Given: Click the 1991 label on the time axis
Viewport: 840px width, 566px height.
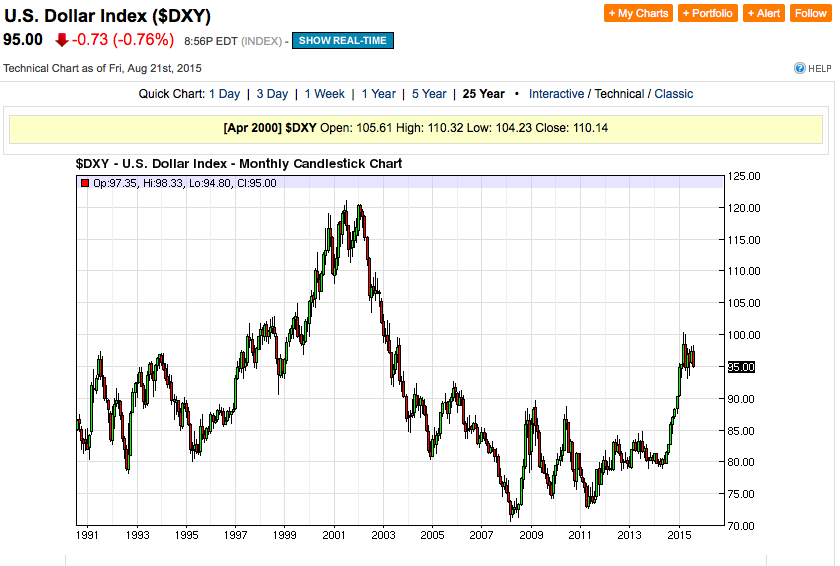Looking at the screenshot, I should coord(87,535).
